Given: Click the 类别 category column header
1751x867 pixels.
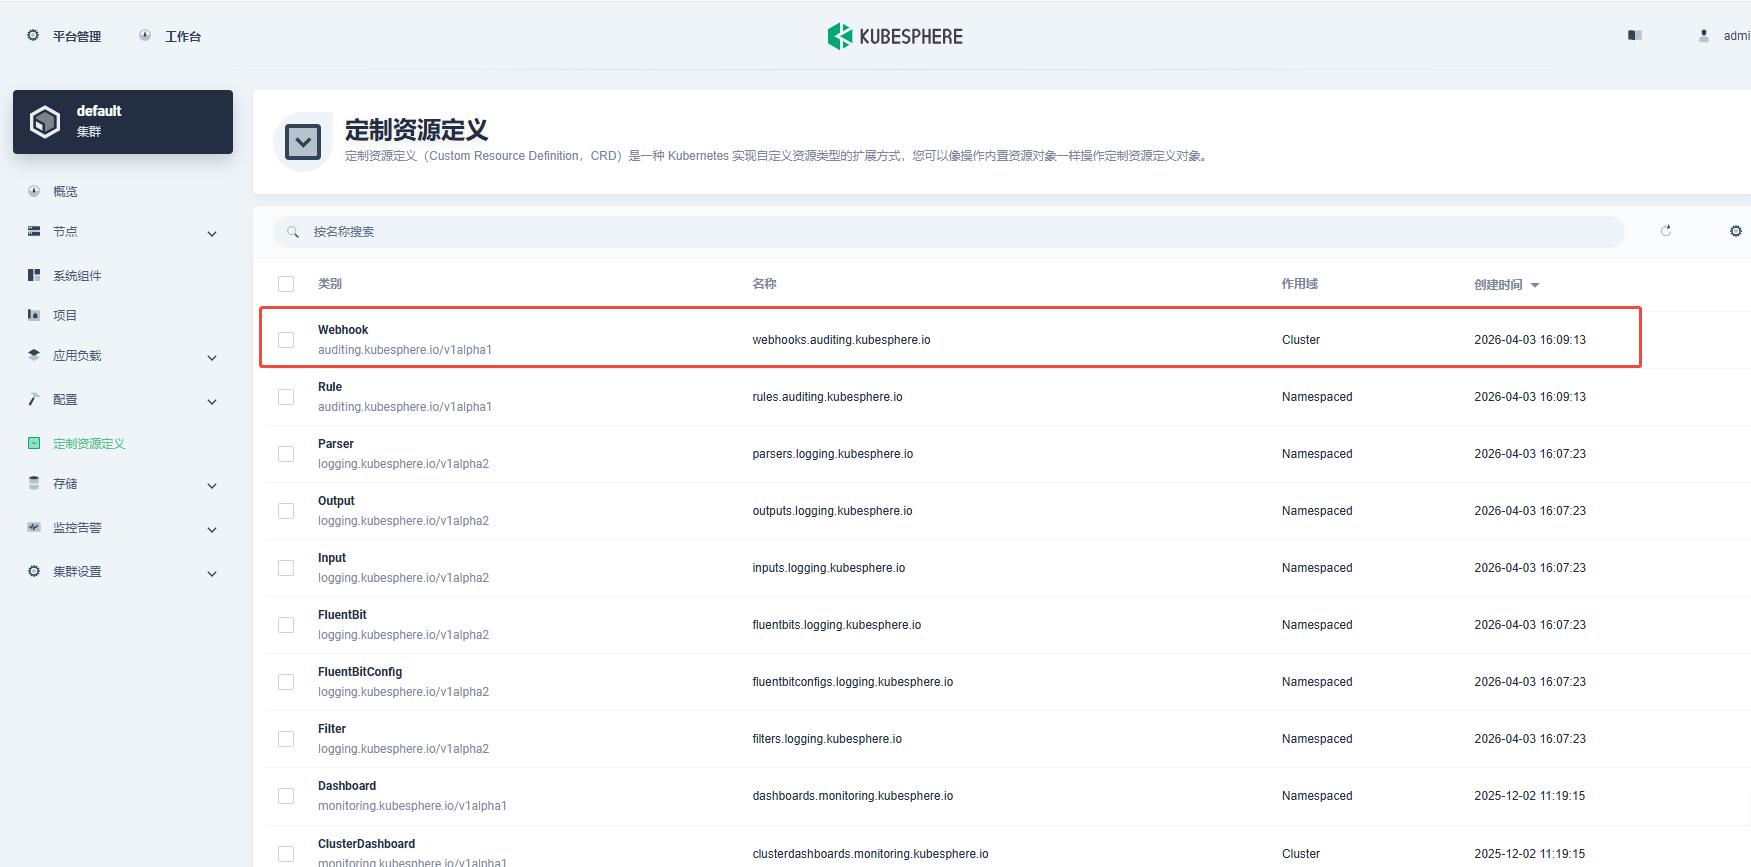Looking at the screenshot, I should [x=330, y=284].
